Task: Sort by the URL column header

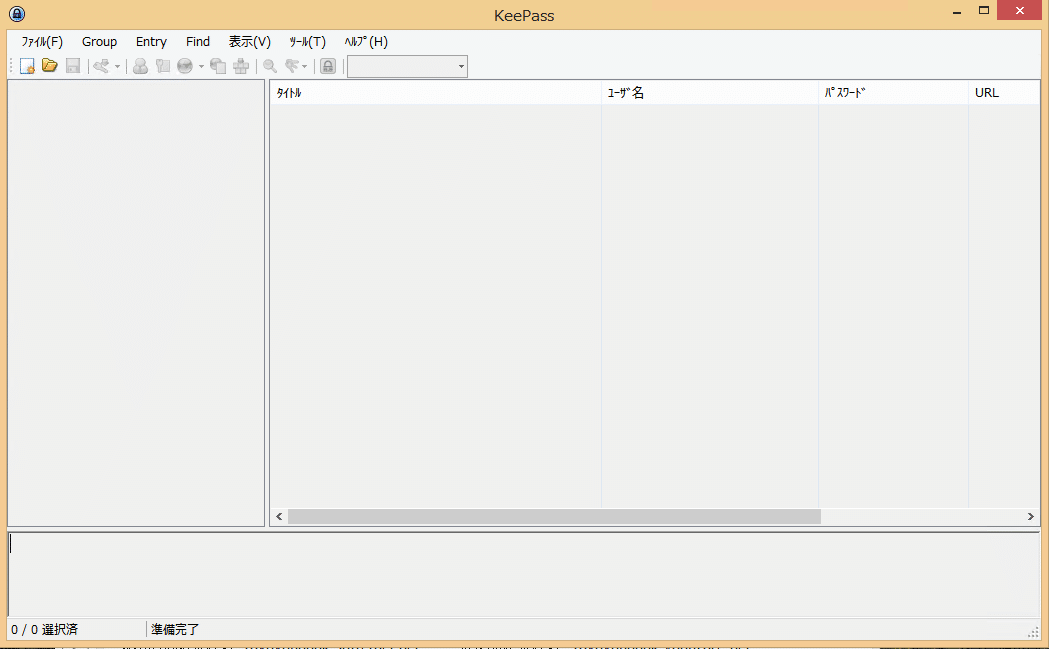Action: [x=1004, y=92]
